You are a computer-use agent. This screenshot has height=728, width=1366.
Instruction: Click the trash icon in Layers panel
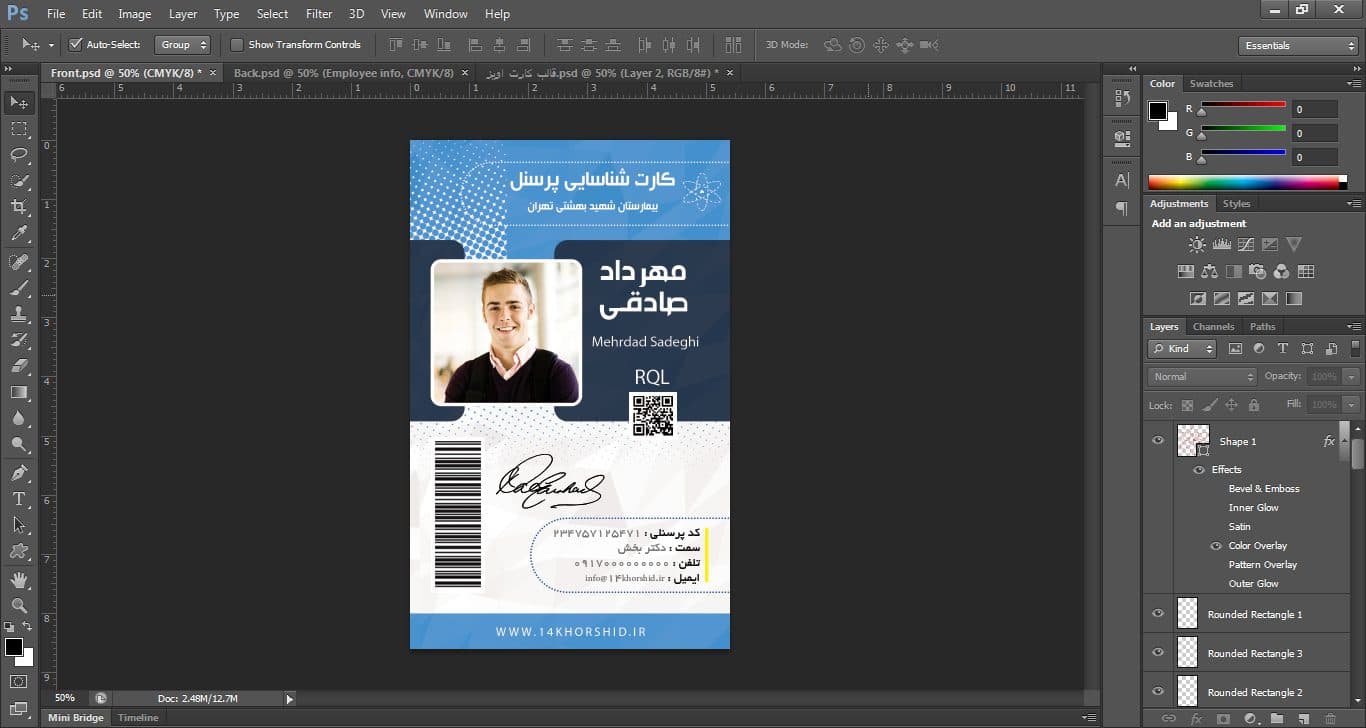click(x=1329, y=718)
